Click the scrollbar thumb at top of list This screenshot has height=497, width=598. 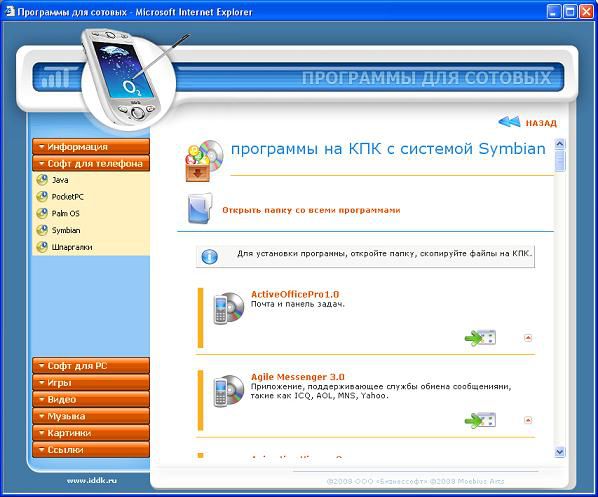tap(559, 161)
